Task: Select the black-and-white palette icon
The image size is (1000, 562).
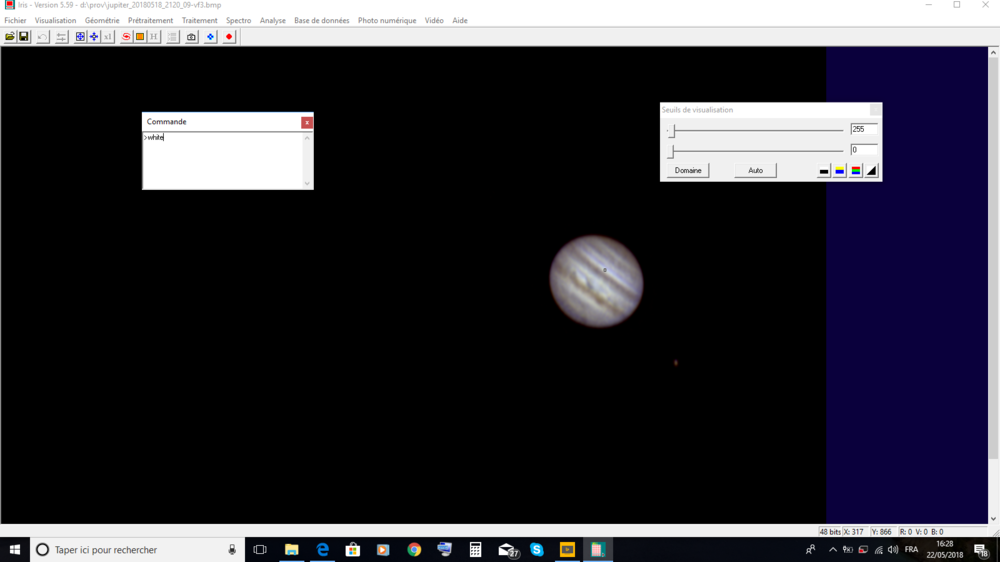Action: 824,170
